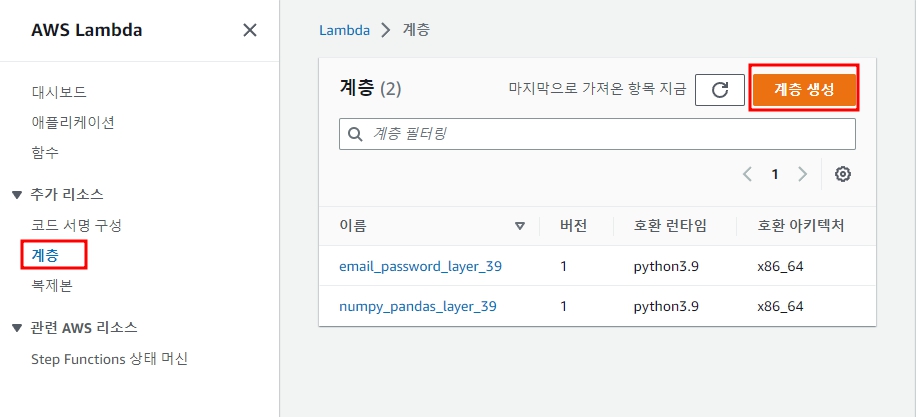The width and height of the screenshot is (919, 417).
Task: Click x86_64 in the email_password_layer_39 row
Action: pos(780,266)
